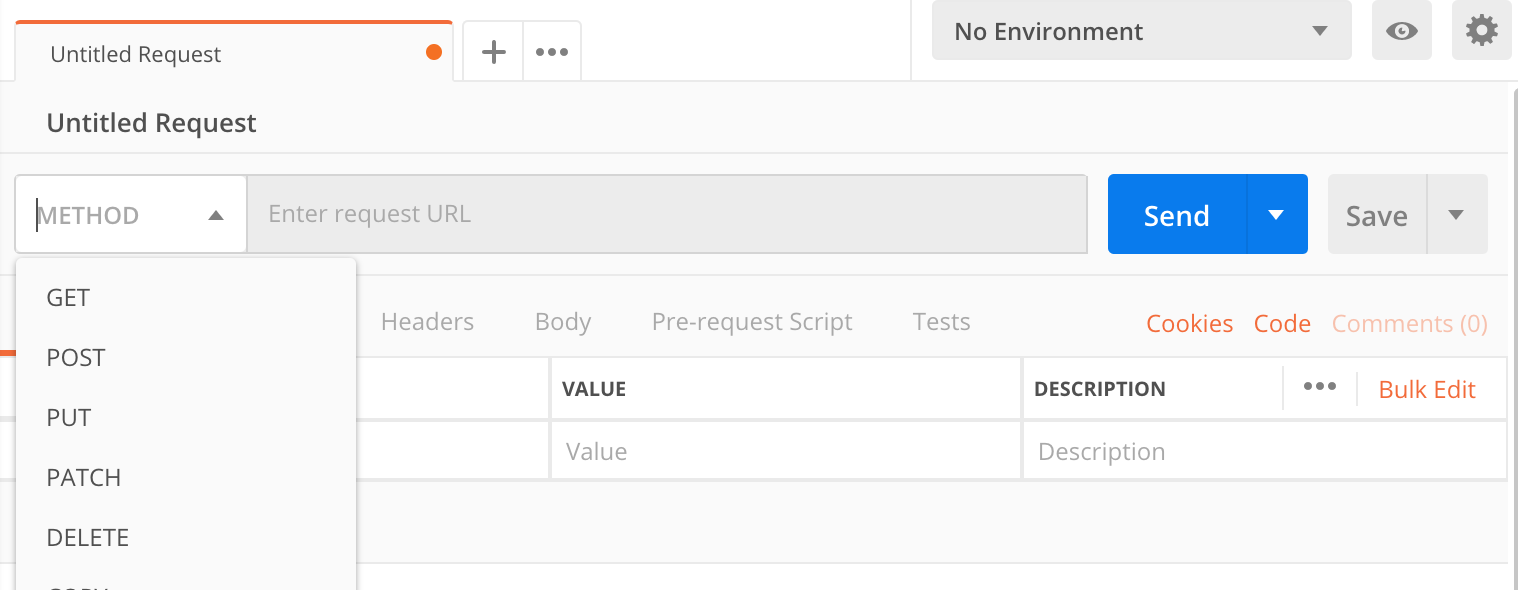Open Postman settings with the gear icon
The width and height of the screenshot is (1518, 590).
1481,30
